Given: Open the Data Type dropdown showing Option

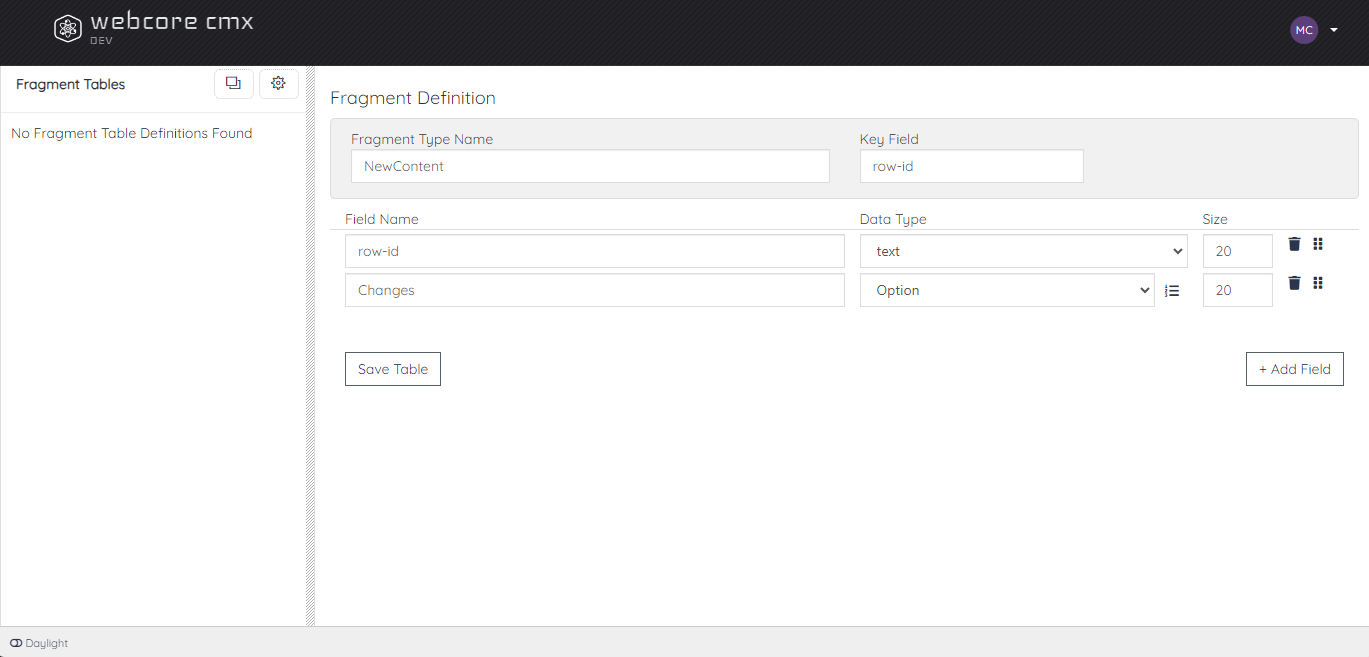Looking at the screenshot, I should pyautogui.click(x=1007, y=290).
